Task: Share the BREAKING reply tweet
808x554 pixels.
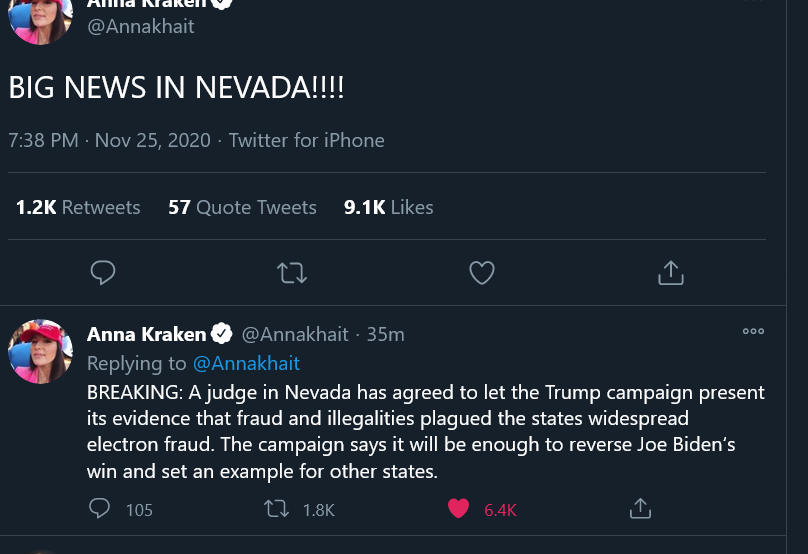Action: click(640, 509)
